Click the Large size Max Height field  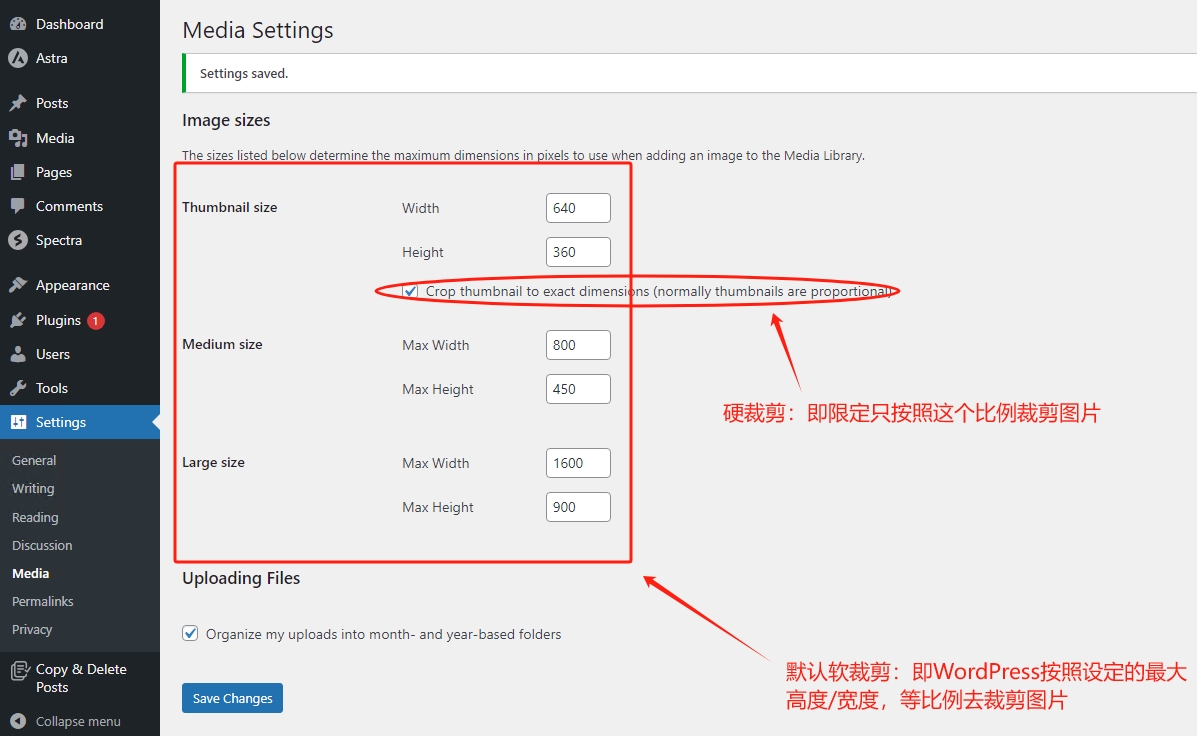point(578,507)
